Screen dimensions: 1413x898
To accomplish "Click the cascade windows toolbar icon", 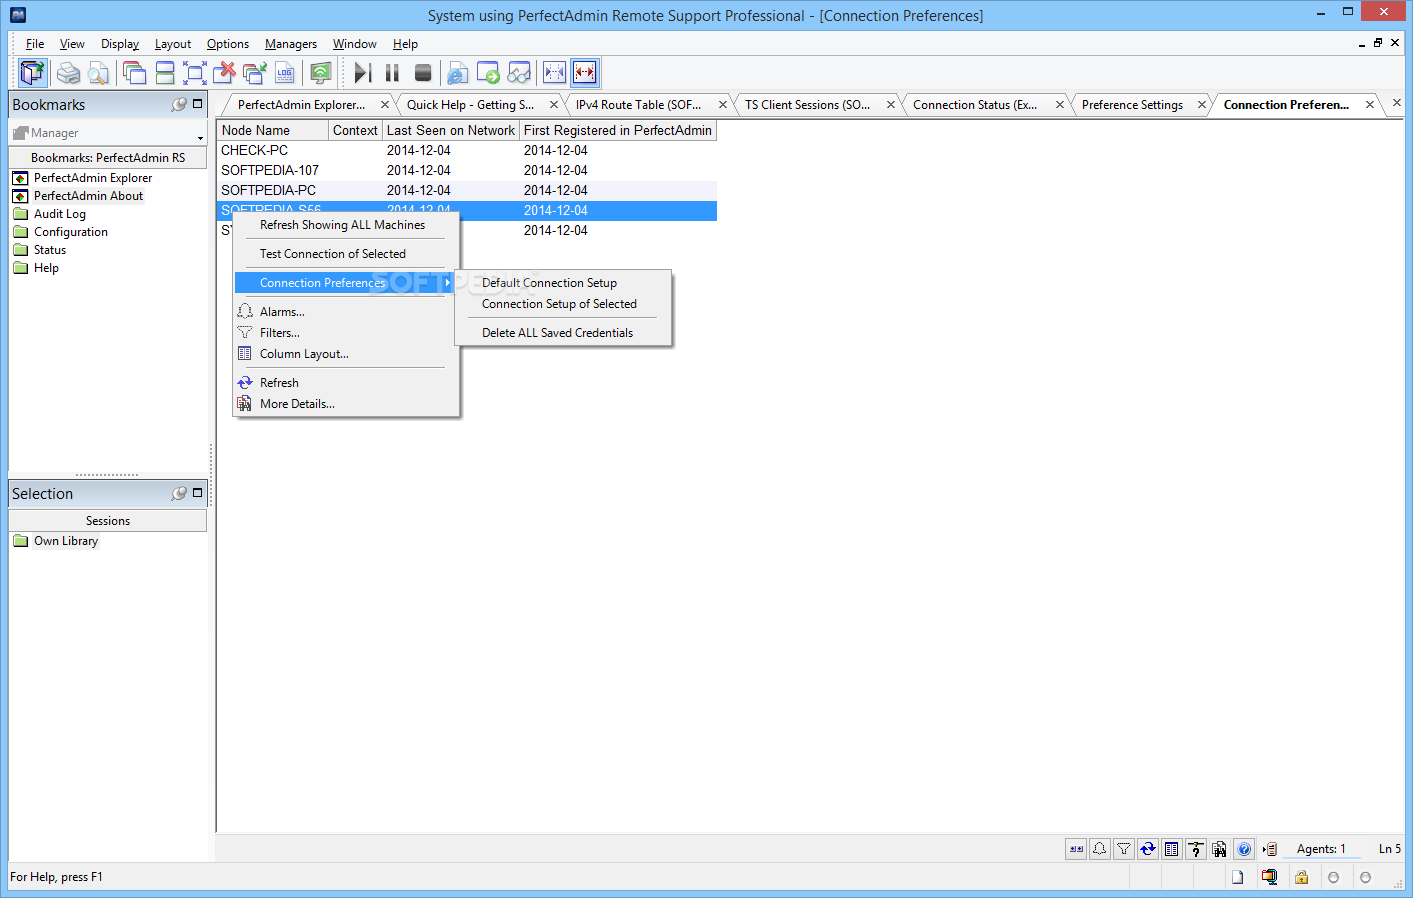I will pyautogui.click(x=134, y=73).
